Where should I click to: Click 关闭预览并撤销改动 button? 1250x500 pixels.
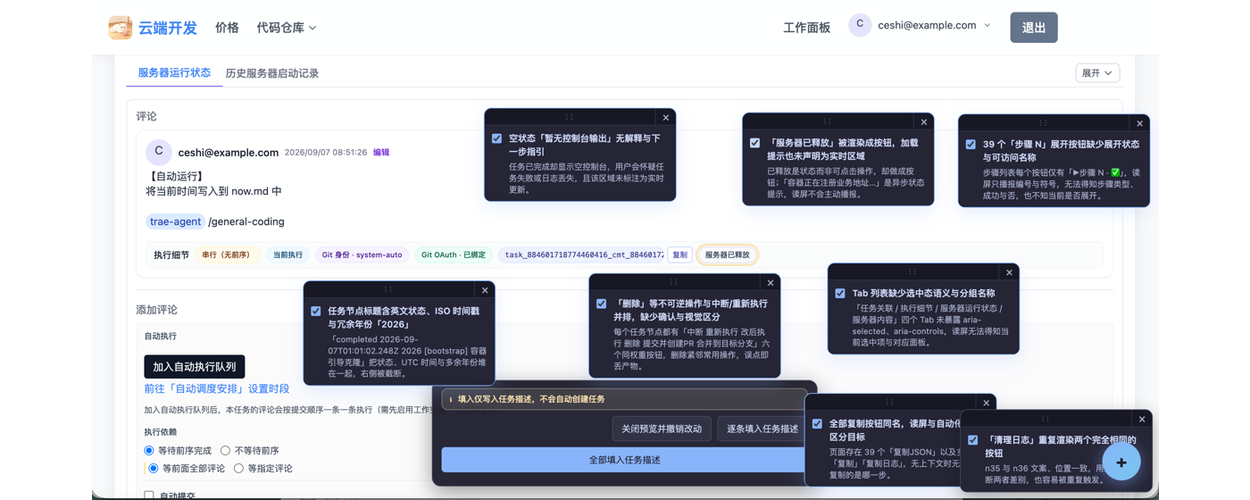(x=662, y=428)
